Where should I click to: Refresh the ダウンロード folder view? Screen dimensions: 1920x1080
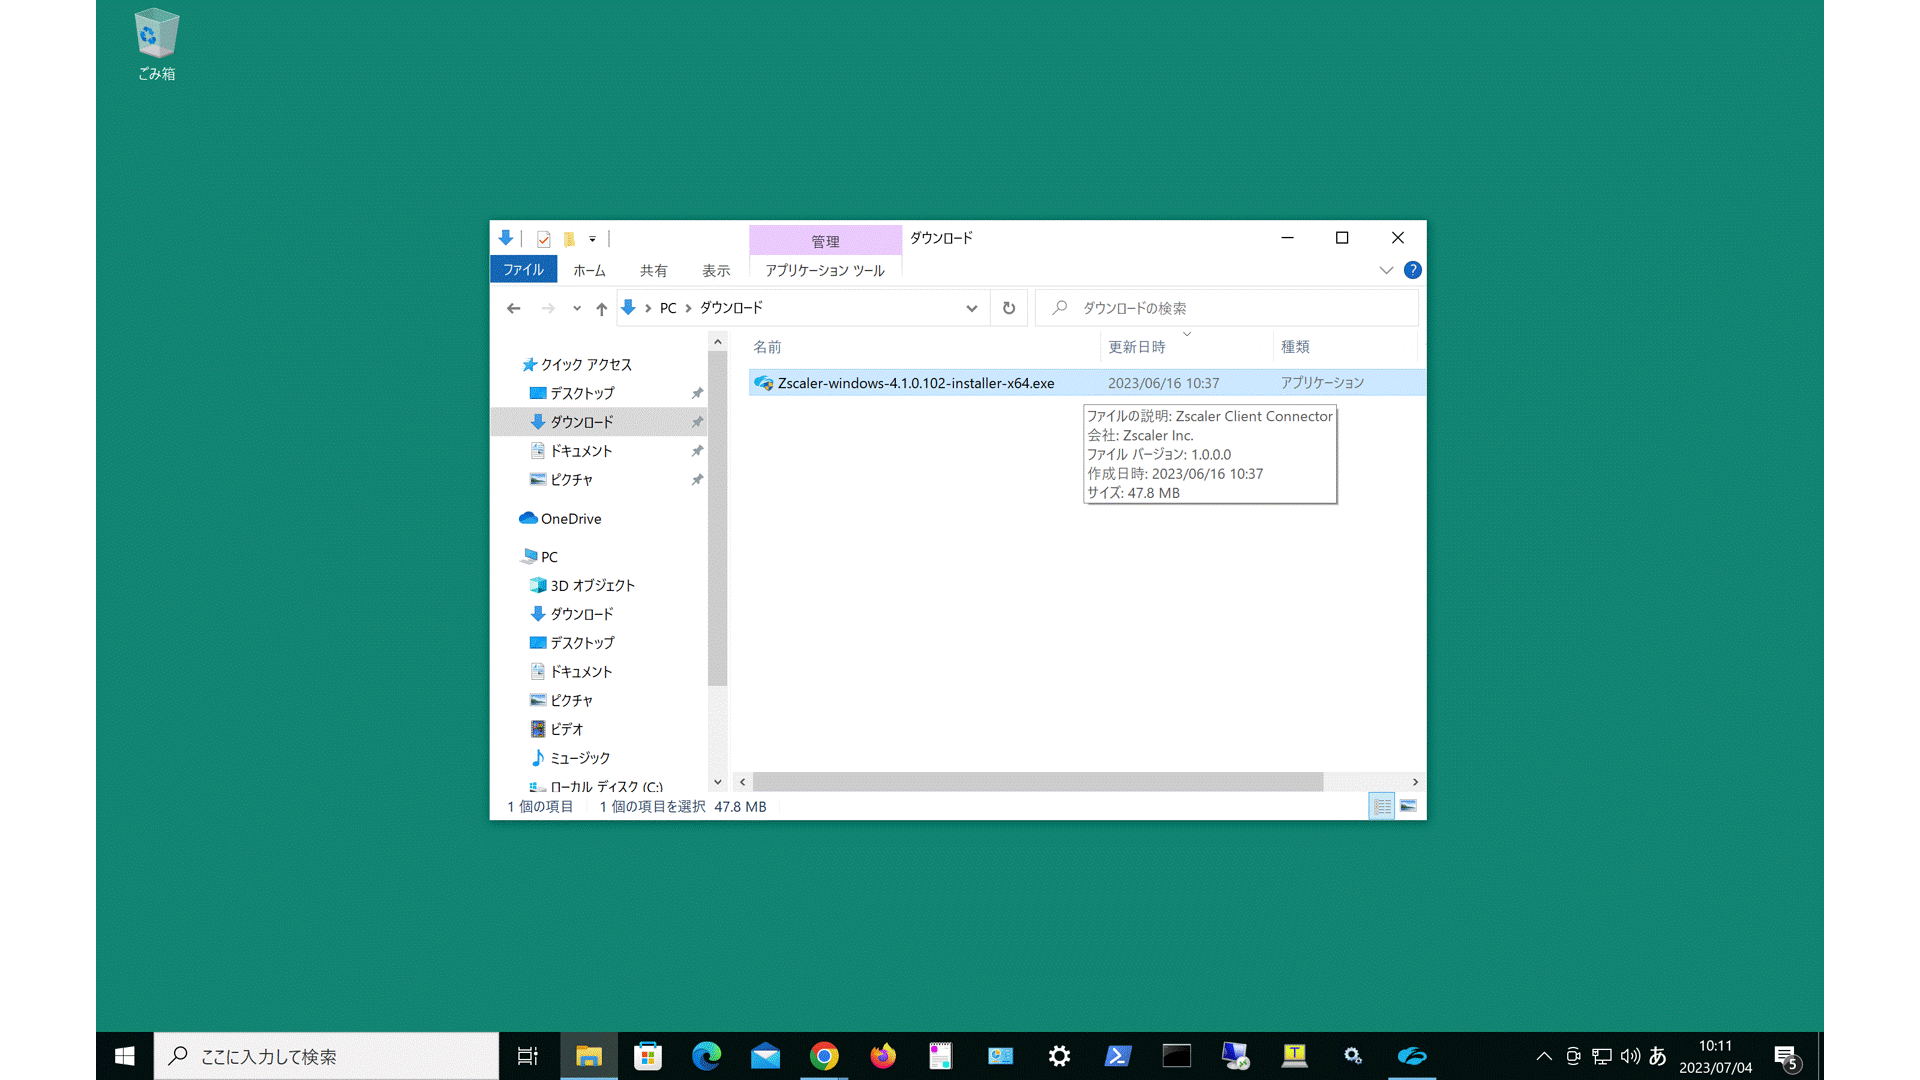[1008, 308]
